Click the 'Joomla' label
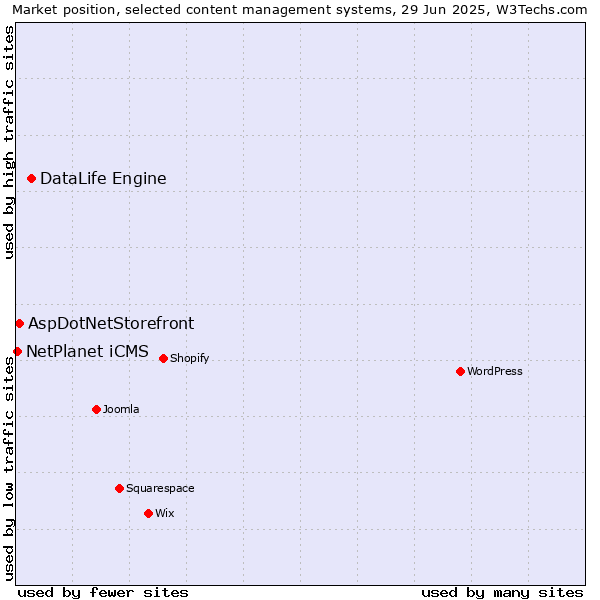The width and height of the screenshot is (600, 600). (121, 409)
